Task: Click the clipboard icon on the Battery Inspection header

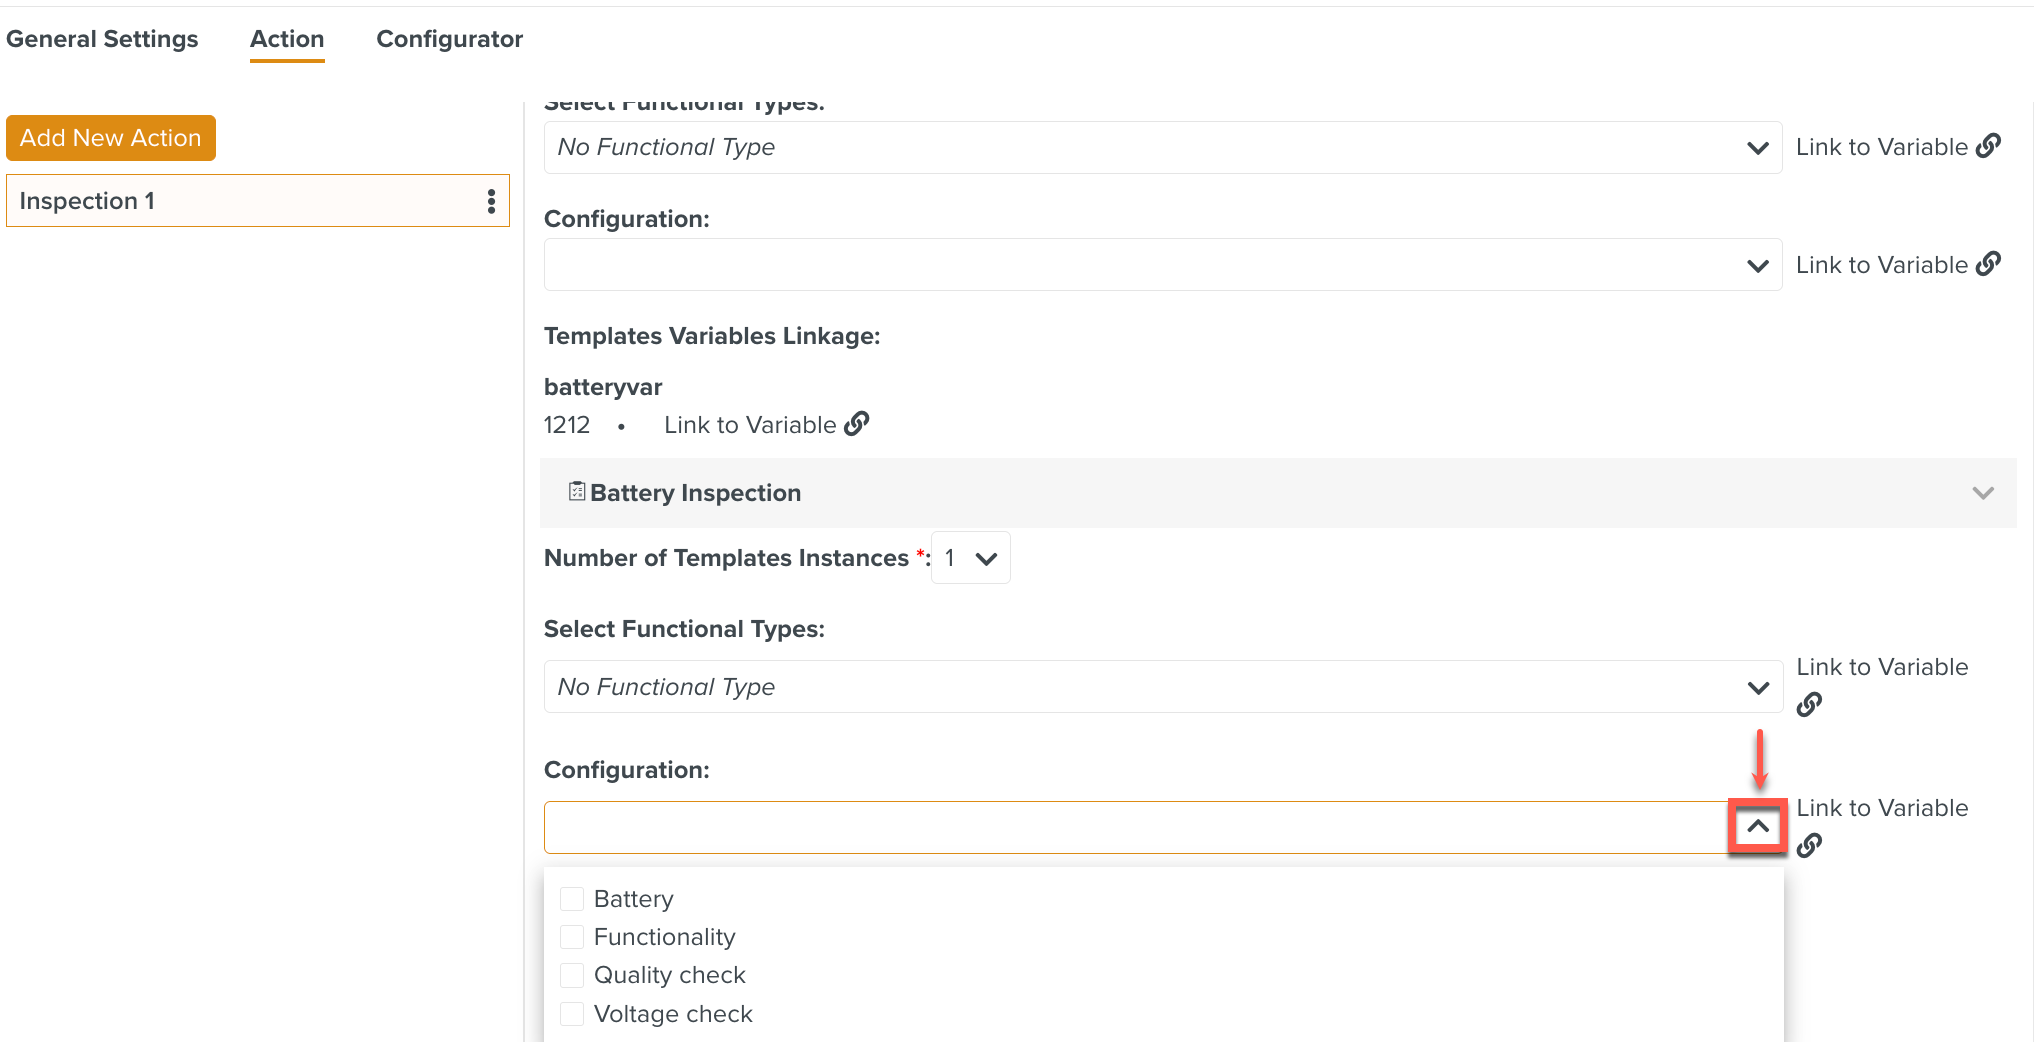Action: coord(577,491)
